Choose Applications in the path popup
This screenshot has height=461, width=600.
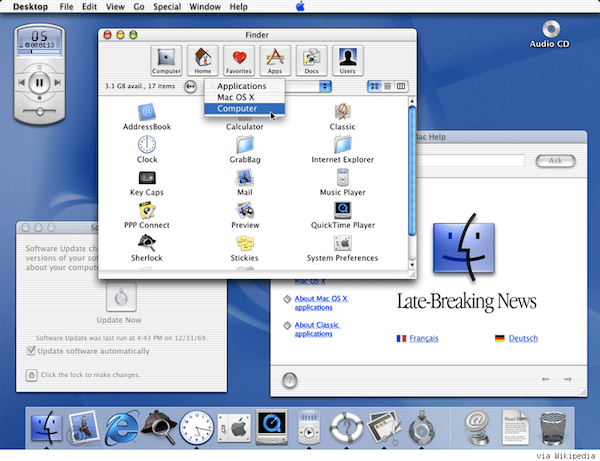click(x=245, y=86)
